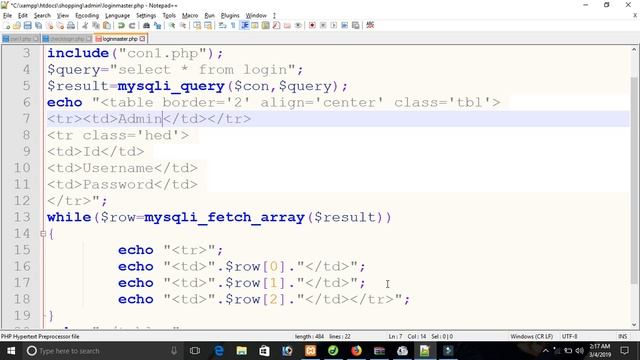Open the Language menu
640x360 pixels.
[x=117, y=16]
